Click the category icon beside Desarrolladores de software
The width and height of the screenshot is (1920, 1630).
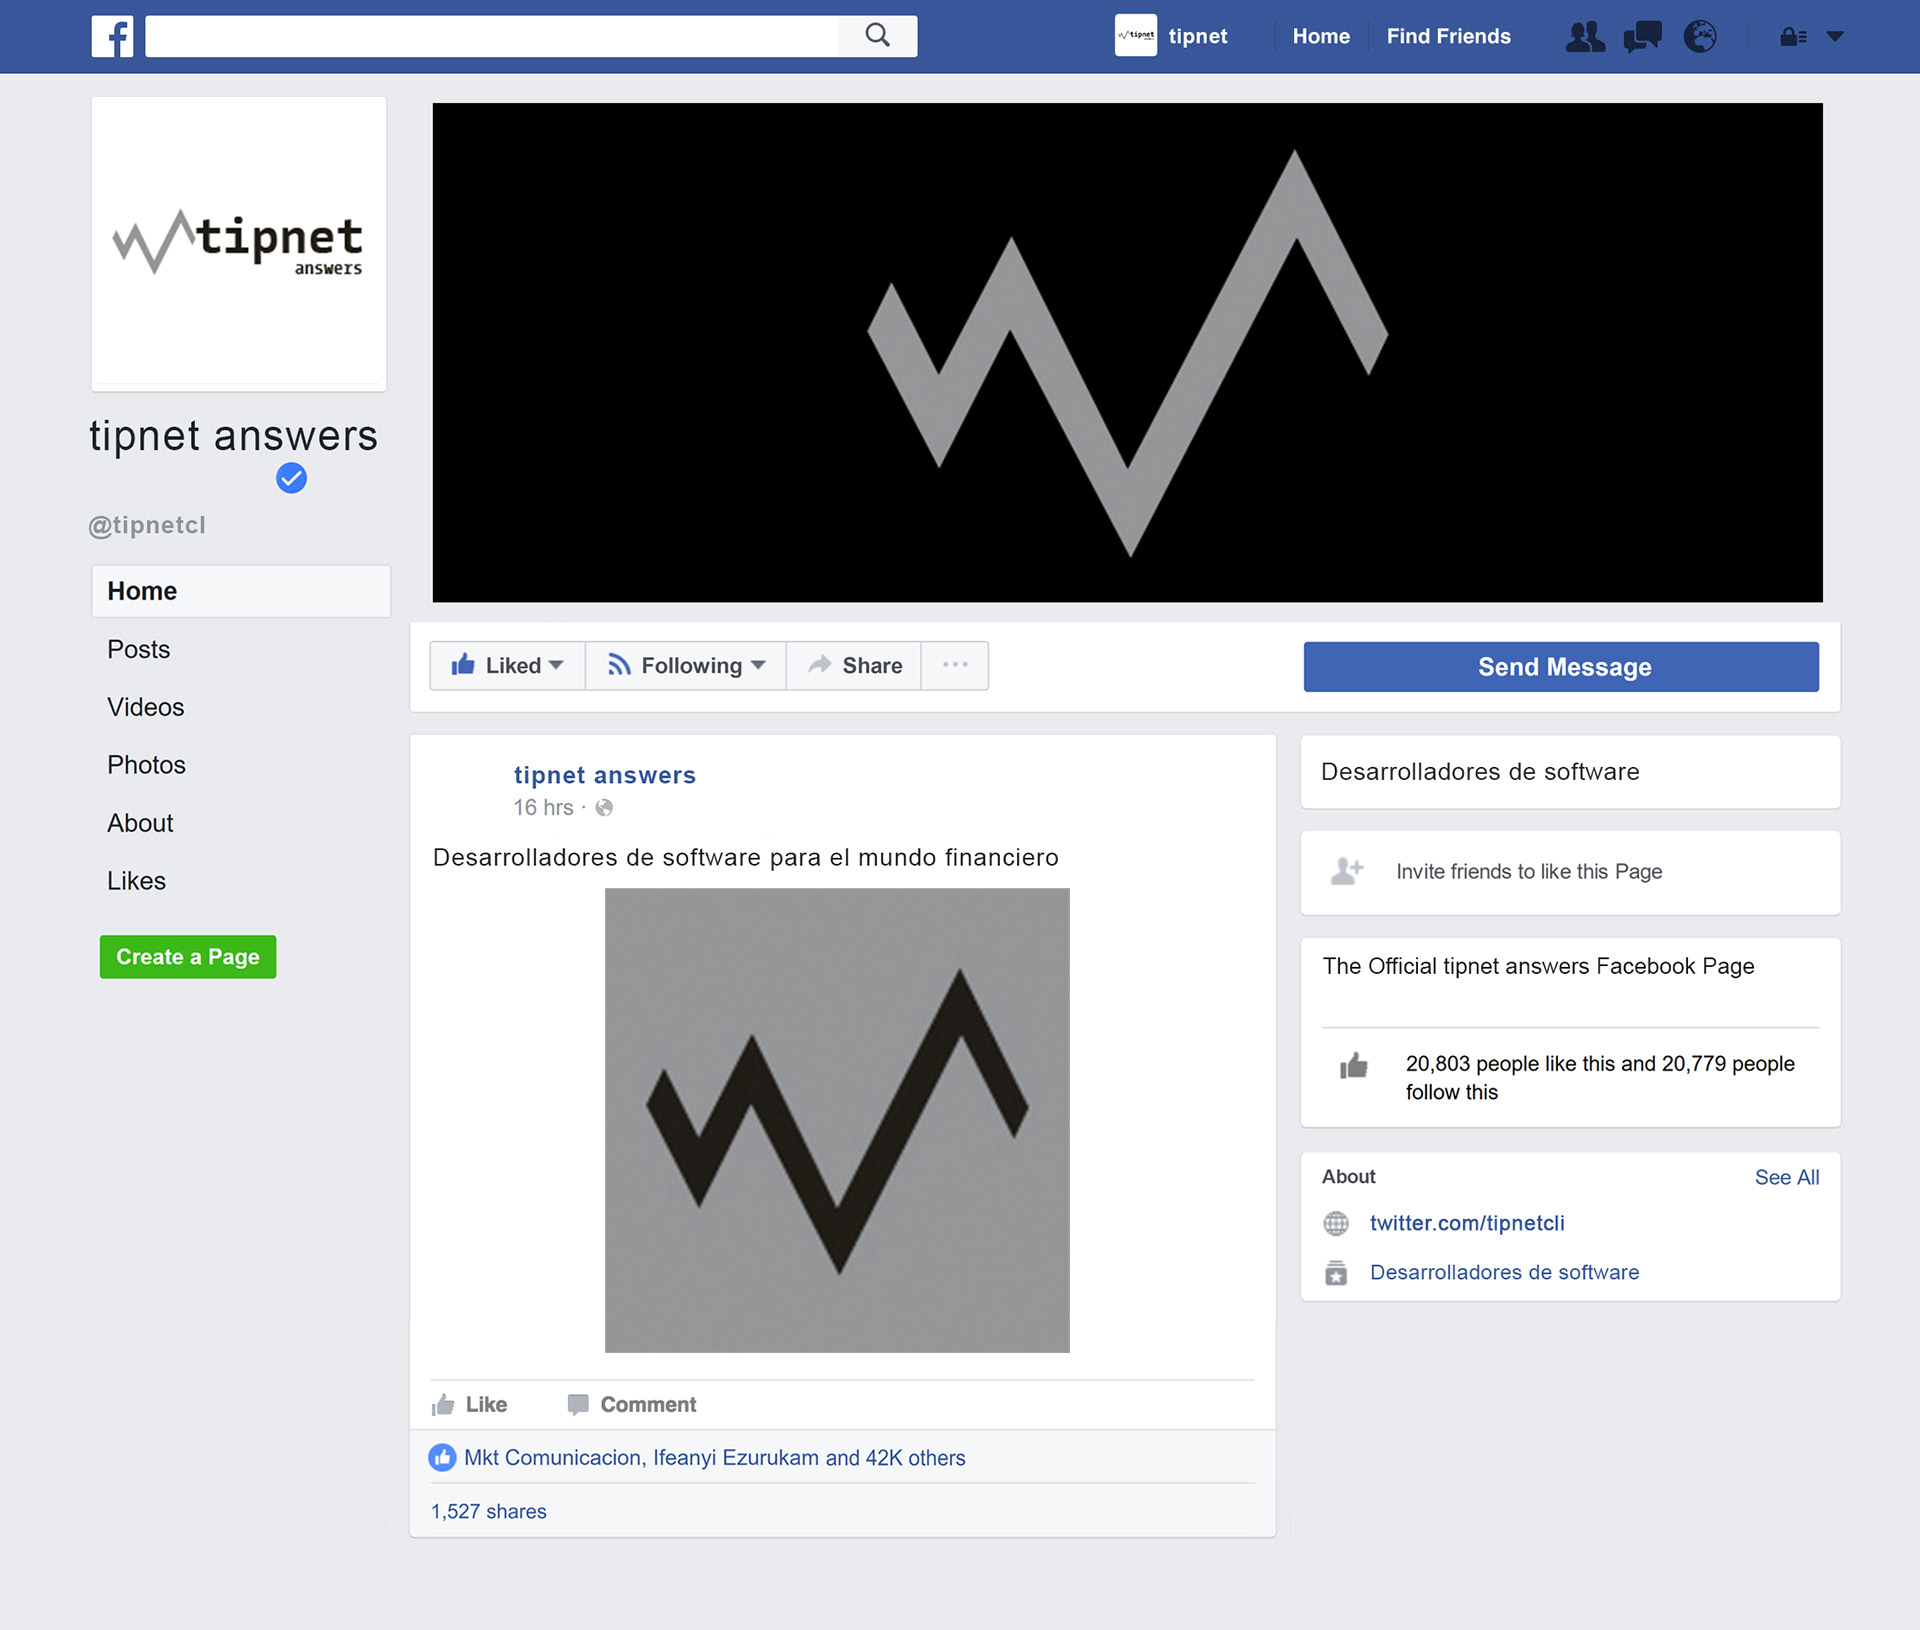[x=1336, y=1273]
